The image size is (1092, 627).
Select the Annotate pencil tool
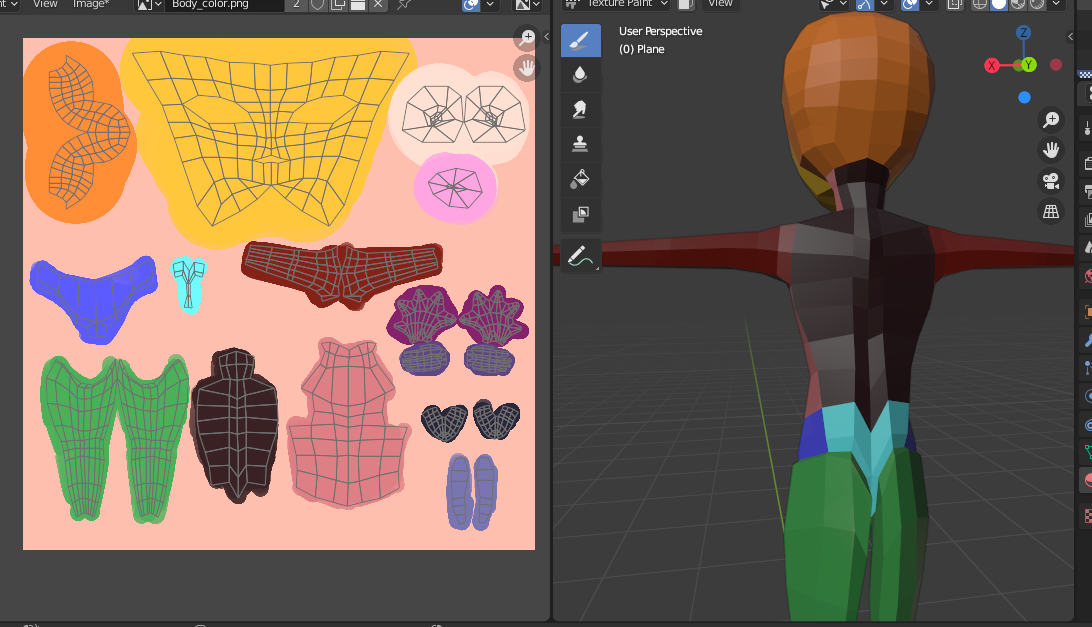click(581, 256)
